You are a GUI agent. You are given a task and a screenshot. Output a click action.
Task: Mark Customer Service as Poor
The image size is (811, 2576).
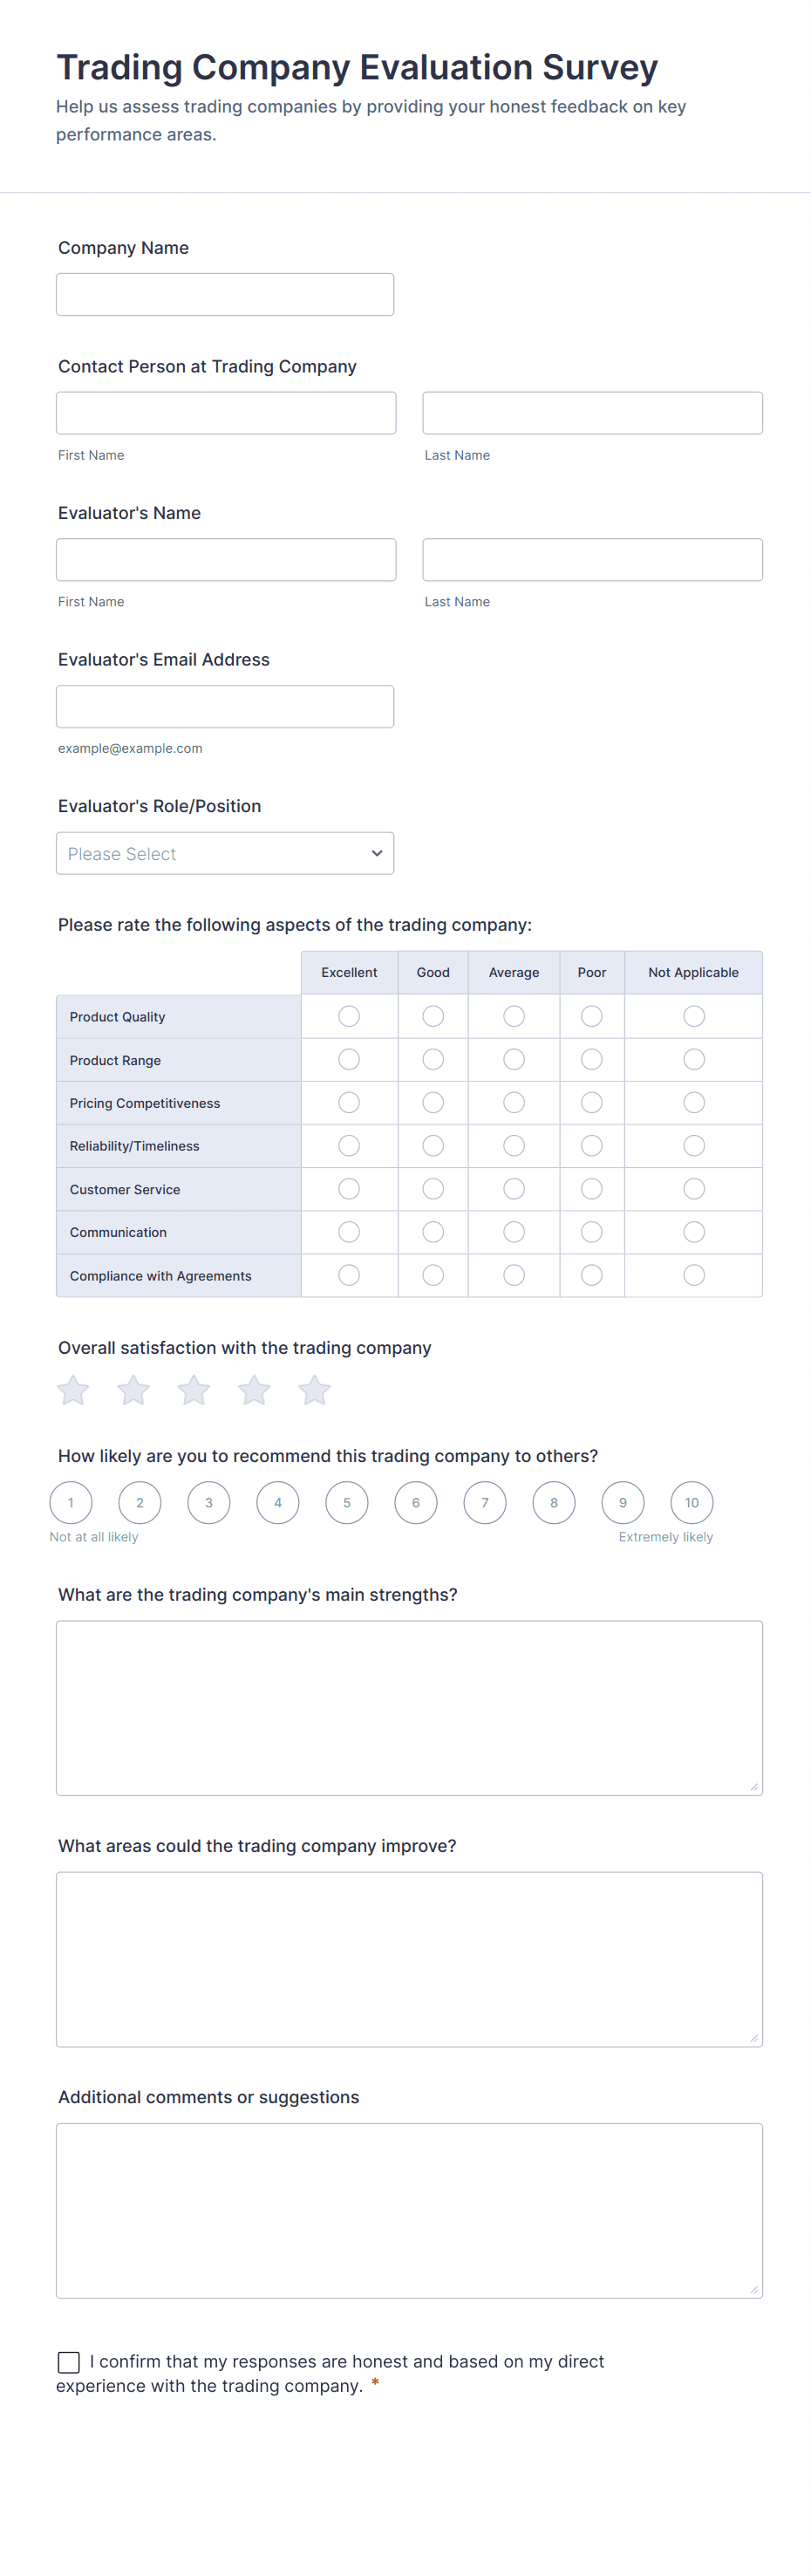click(592, 1189)
